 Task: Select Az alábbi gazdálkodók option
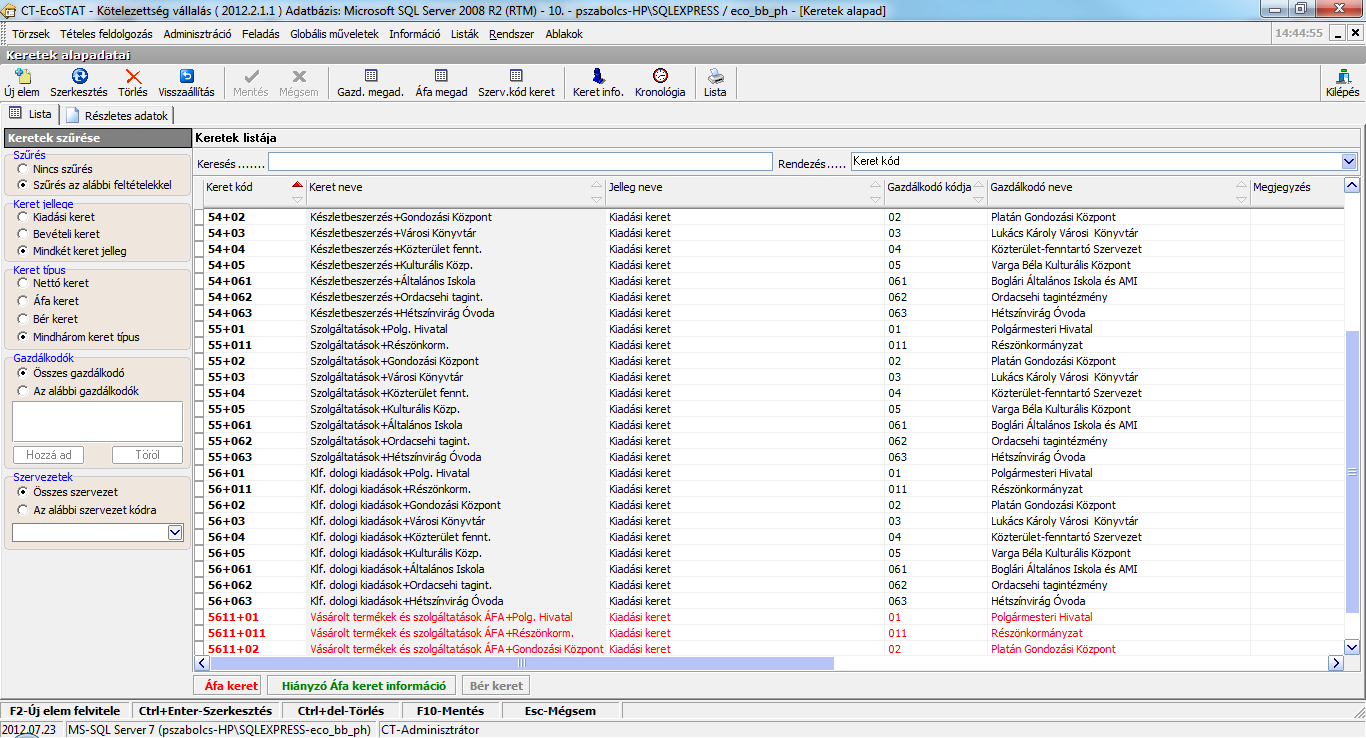pyautogui.click(x=22, y=391)
